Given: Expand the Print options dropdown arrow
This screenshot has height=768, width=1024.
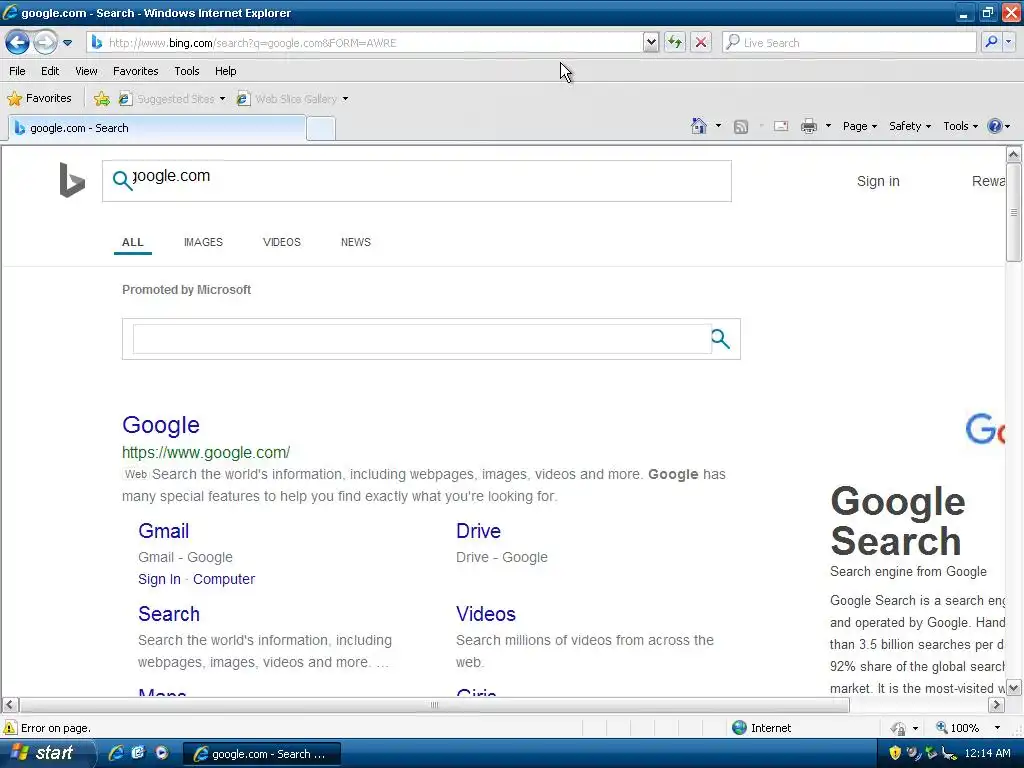Looking at the screenshot, I should pyautogui.click(x=828, y=126).
